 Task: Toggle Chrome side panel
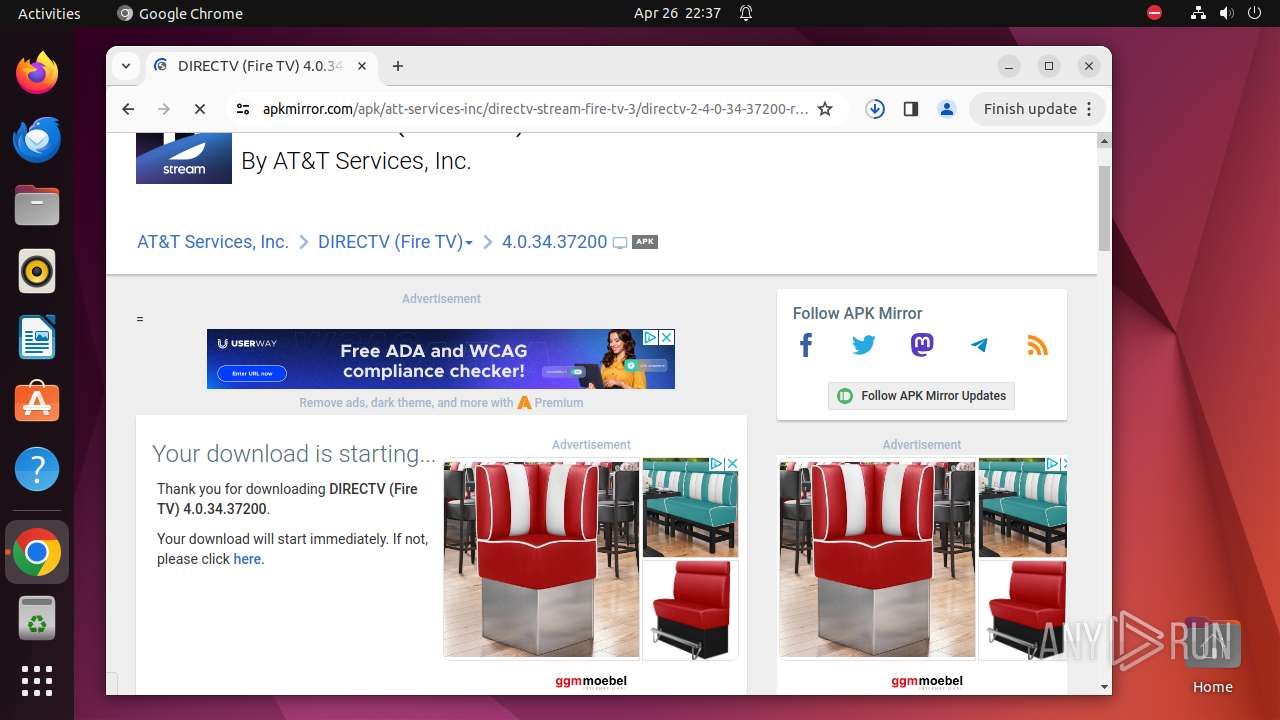pyautogui.click(x=911, y=109)
